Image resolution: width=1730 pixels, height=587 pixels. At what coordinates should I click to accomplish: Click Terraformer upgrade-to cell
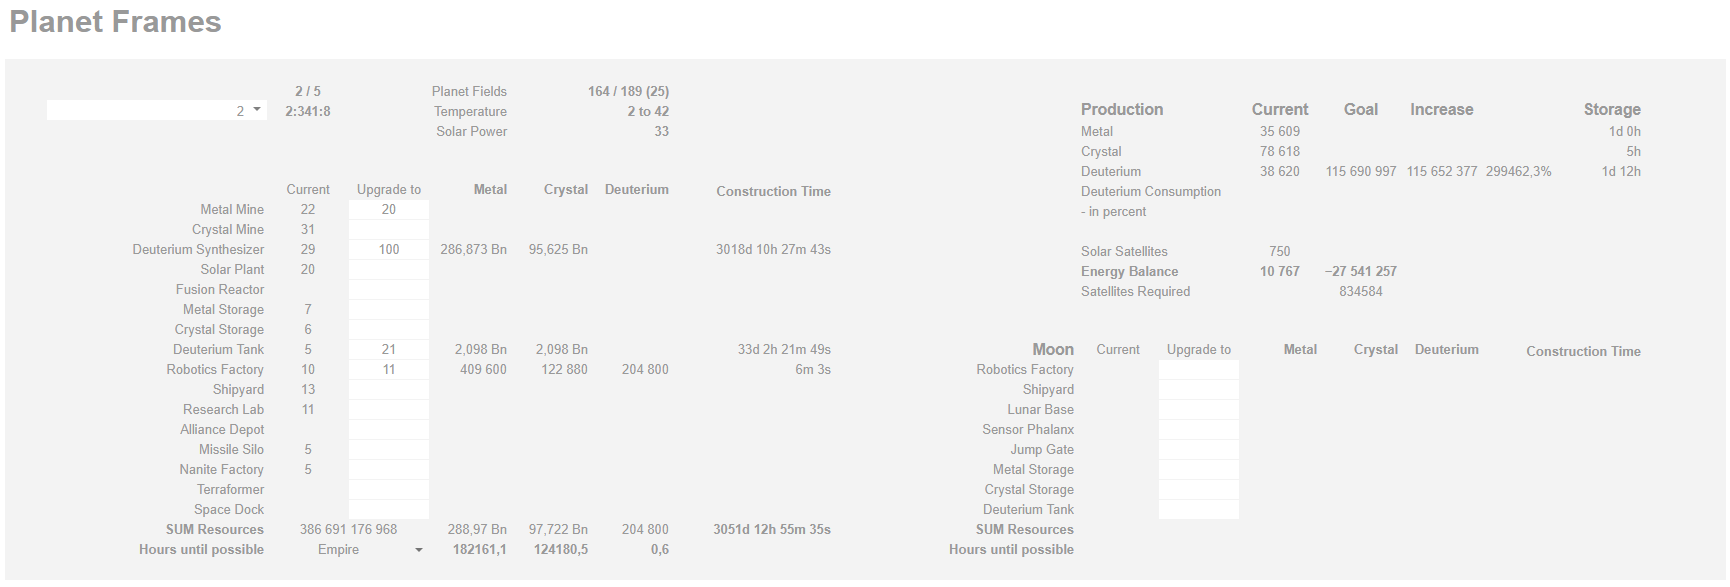(389, 490)
